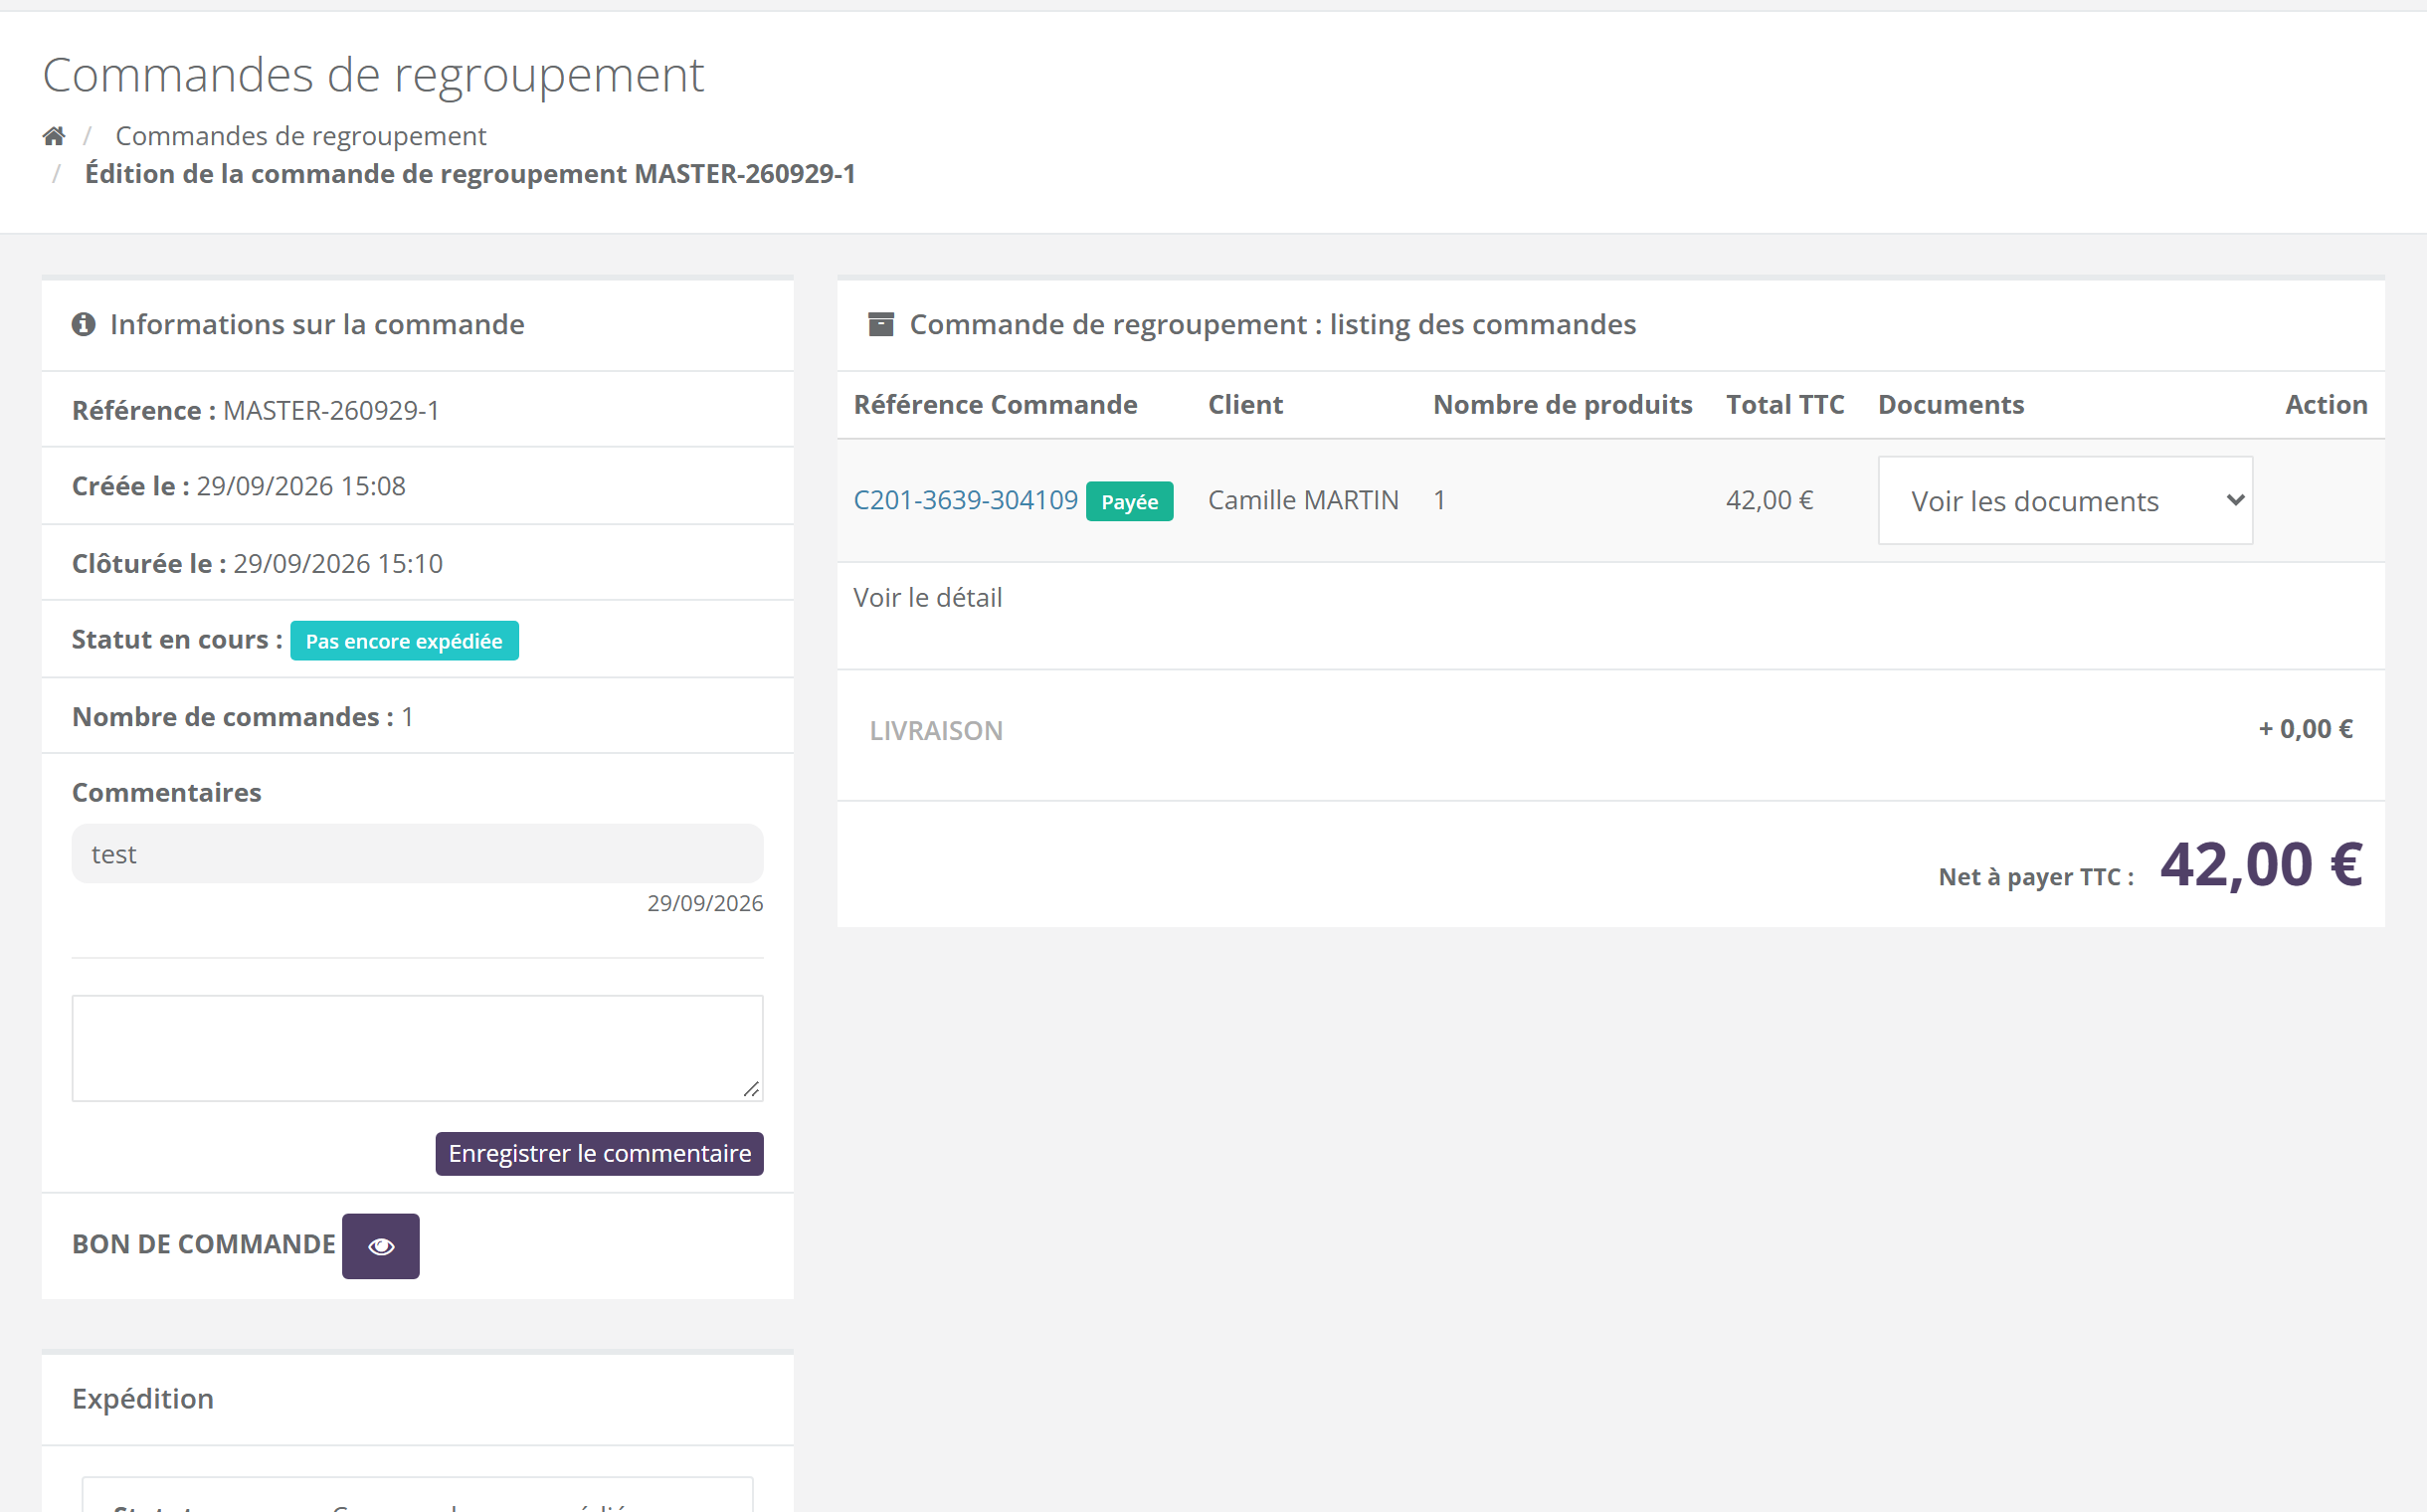Click the Client column header
The image size is (2427, 1512).
pyautogui.click(x=1245, y=405)
